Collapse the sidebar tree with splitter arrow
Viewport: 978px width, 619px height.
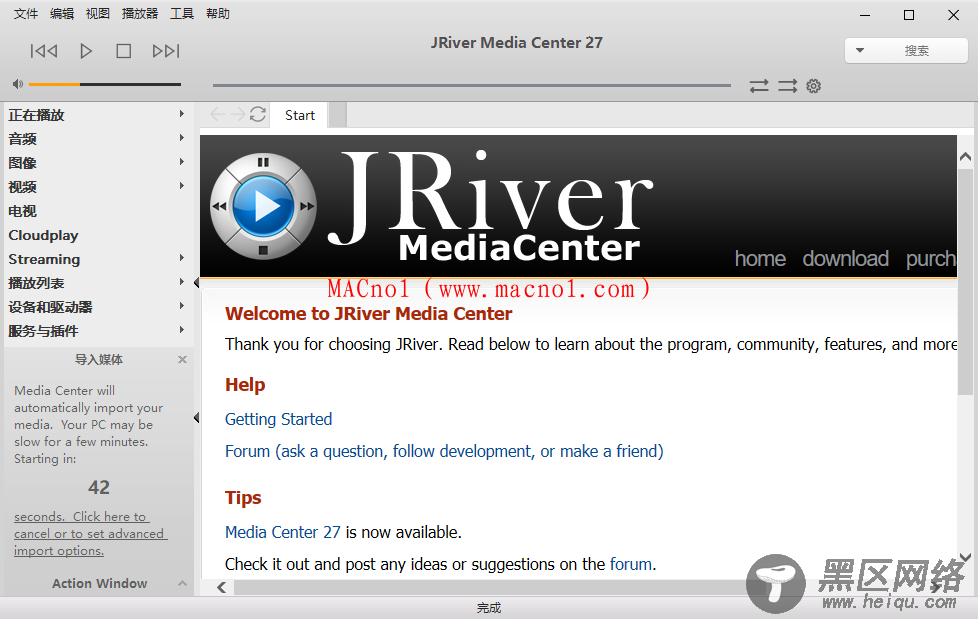pos(196,283)
